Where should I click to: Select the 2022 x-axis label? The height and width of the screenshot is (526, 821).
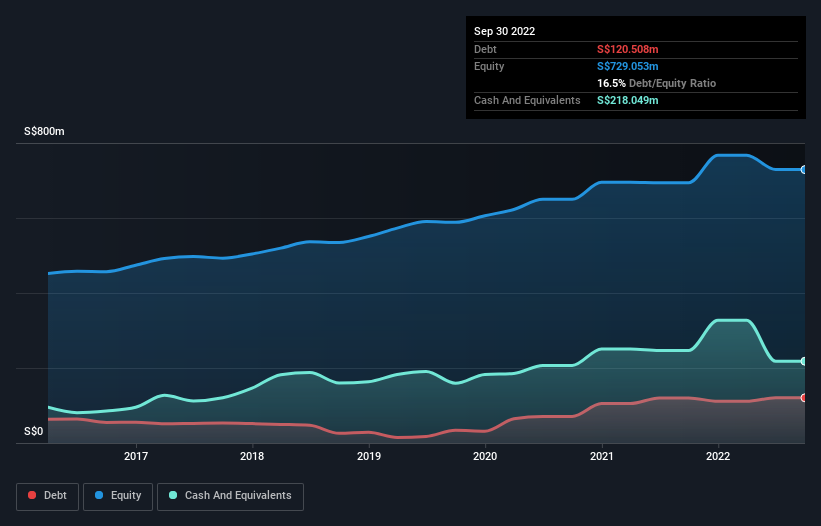tap(717, 457)
